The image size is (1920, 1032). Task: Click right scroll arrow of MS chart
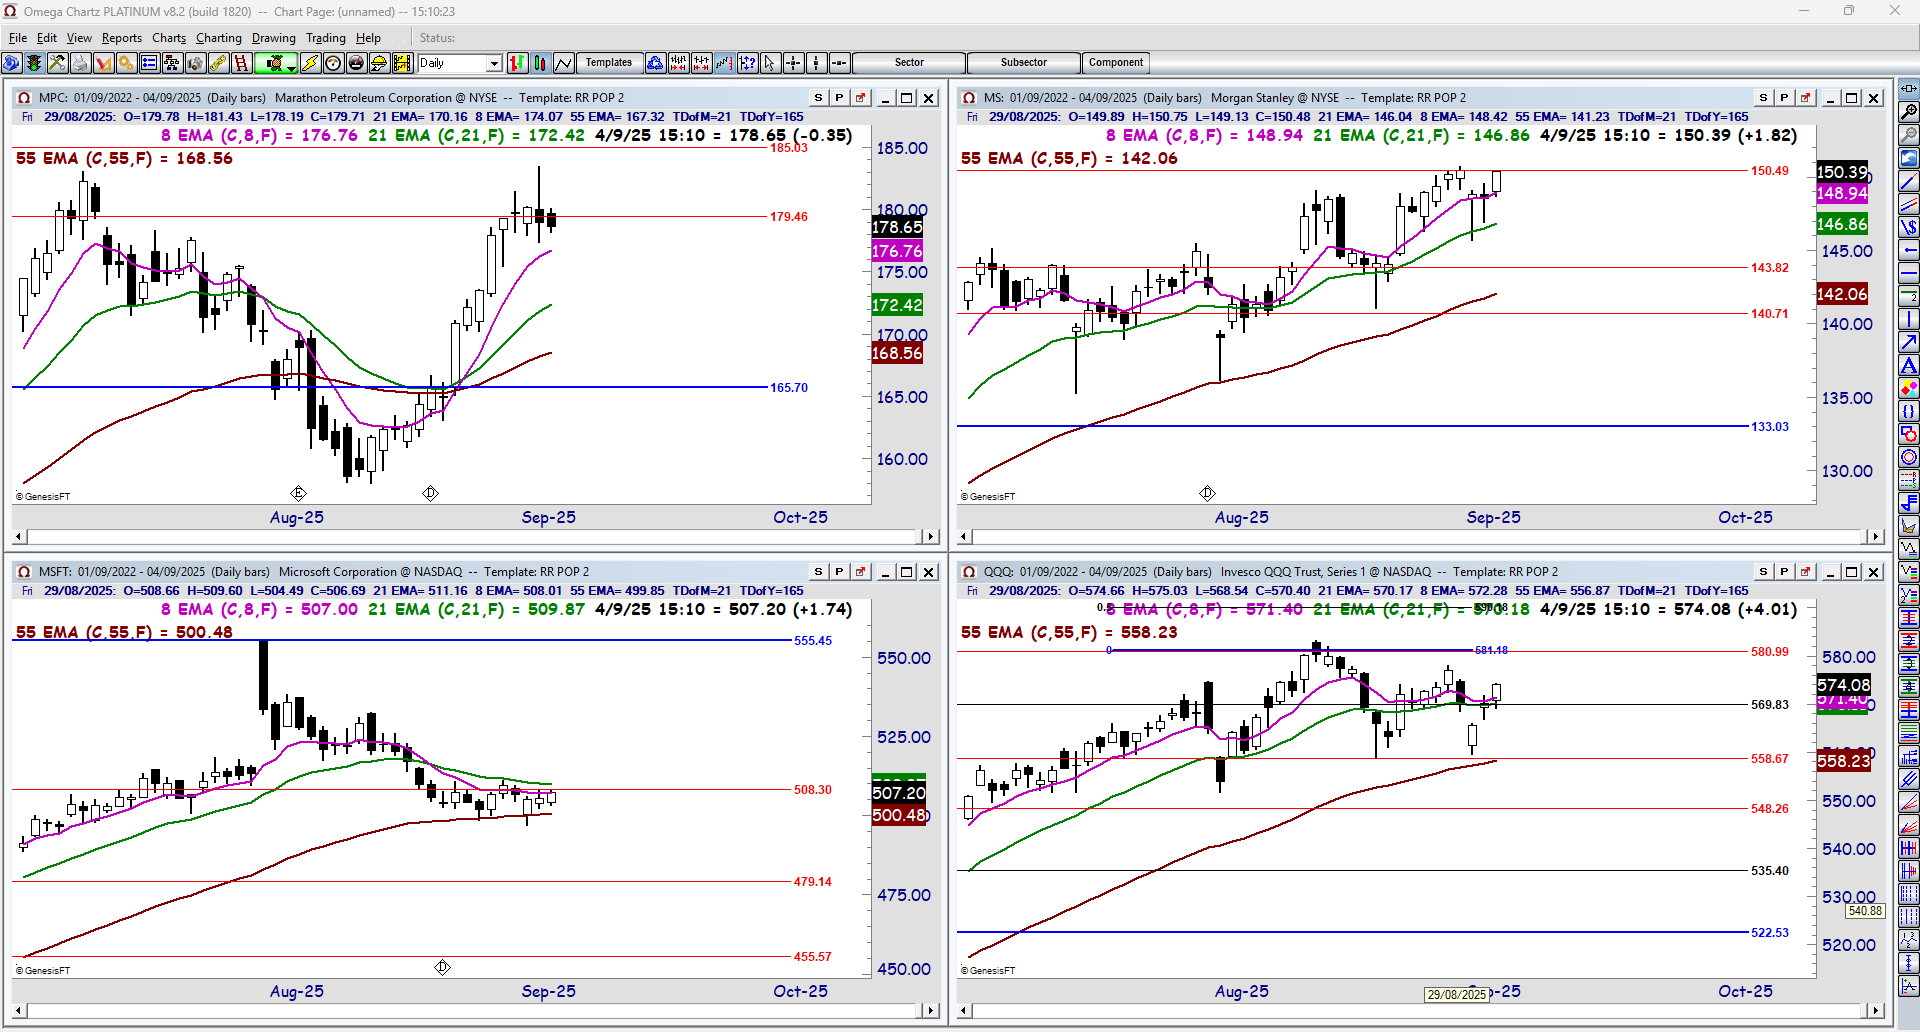1876,537
